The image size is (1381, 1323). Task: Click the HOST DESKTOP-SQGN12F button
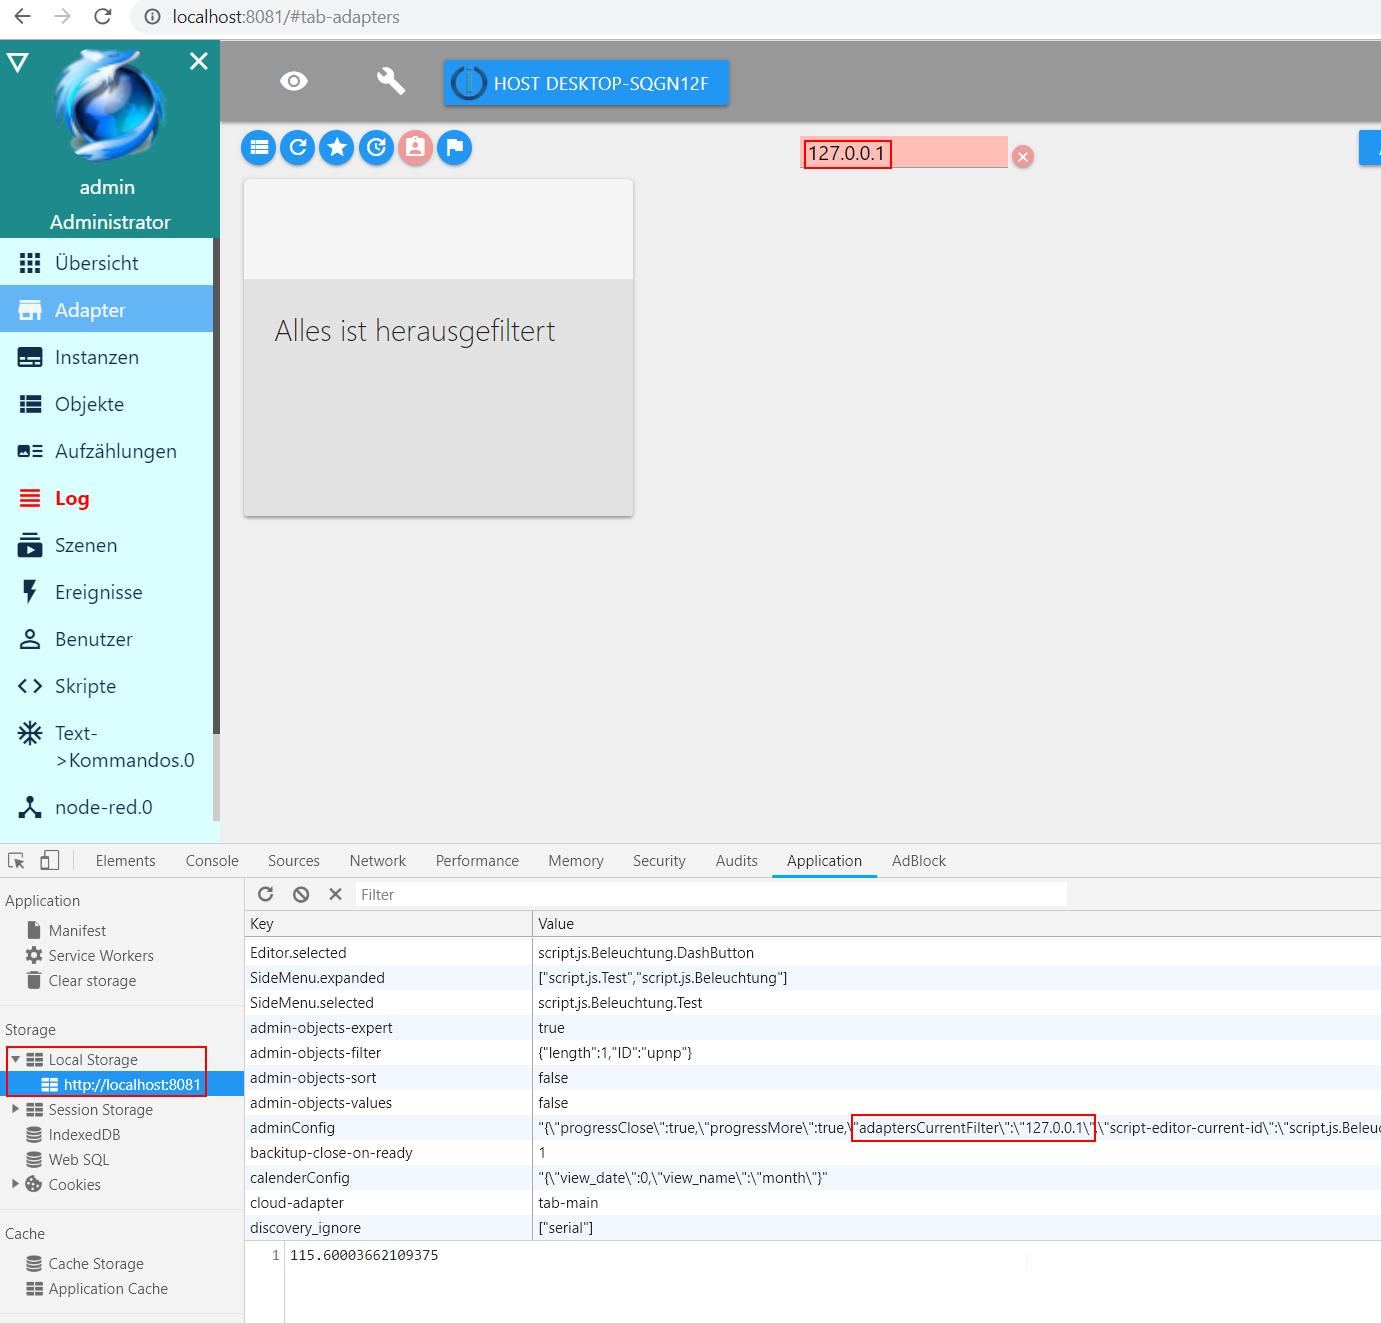586,83
